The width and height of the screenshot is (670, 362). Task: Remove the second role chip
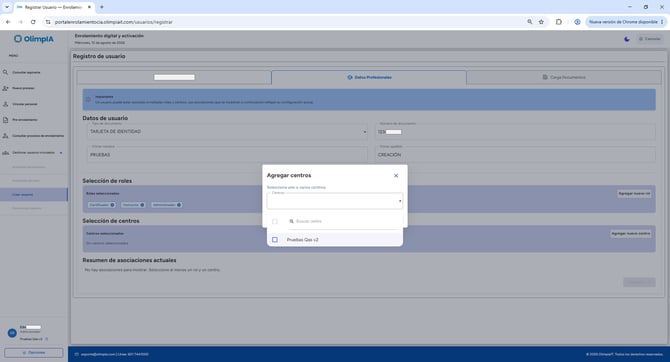click(142, 205)
